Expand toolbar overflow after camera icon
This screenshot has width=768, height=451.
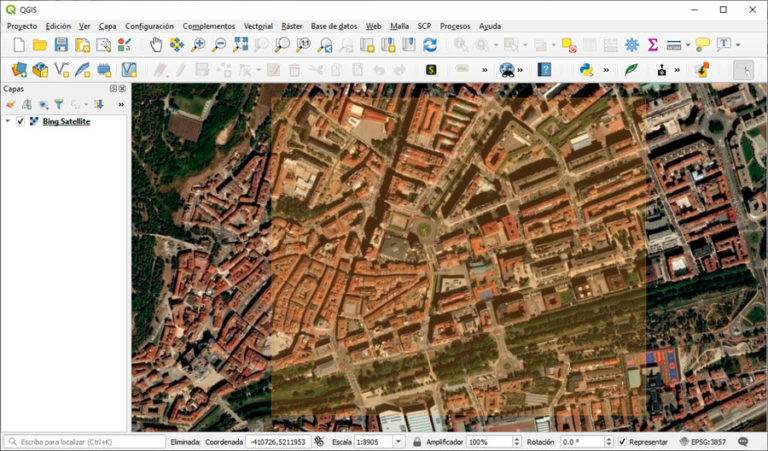coord(677,70)
